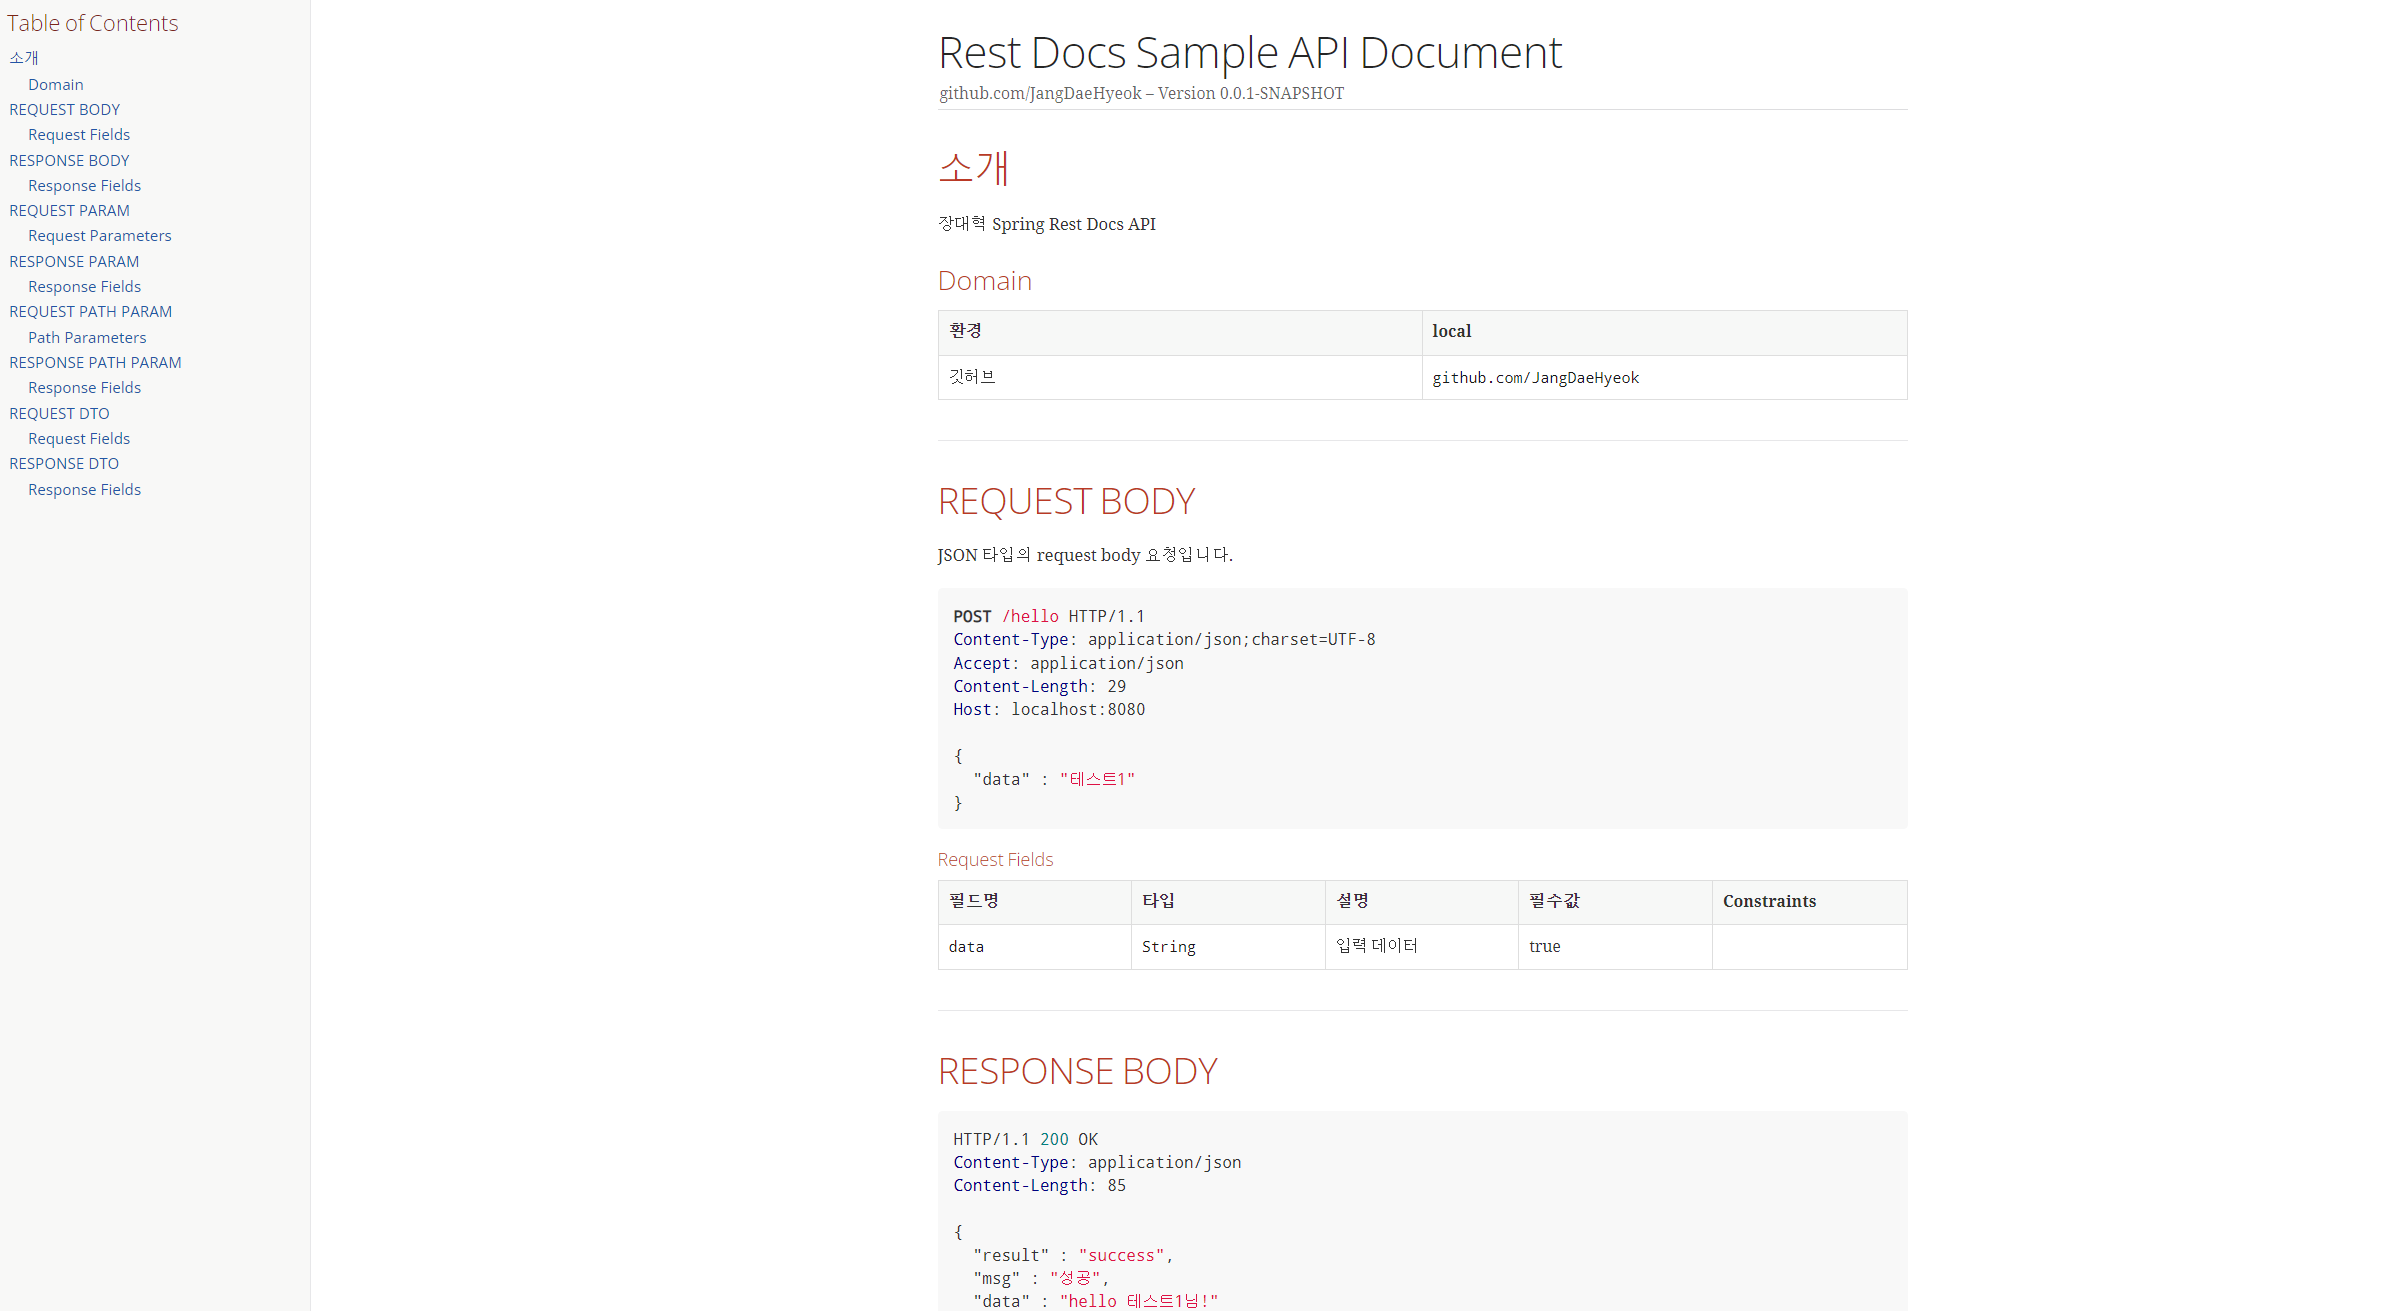The width and height of the screenshot is (2400, 1311).
Task: Click REQUEST BODY in the Table of Contents
Action: pos(64,109)
